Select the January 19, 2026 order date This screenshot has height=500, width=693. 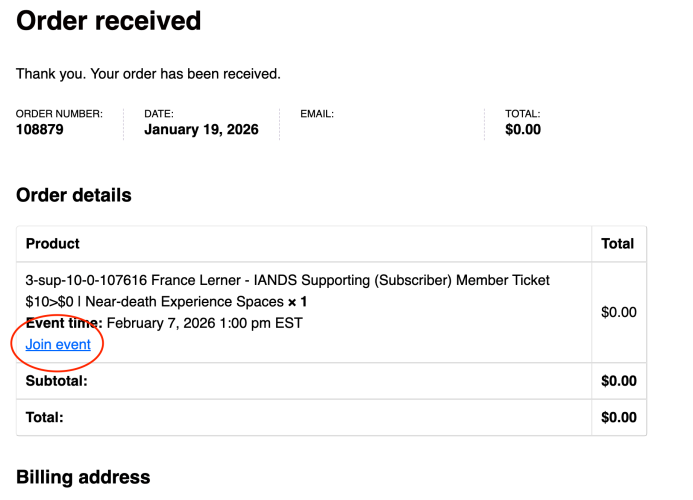tap(201, 130)
